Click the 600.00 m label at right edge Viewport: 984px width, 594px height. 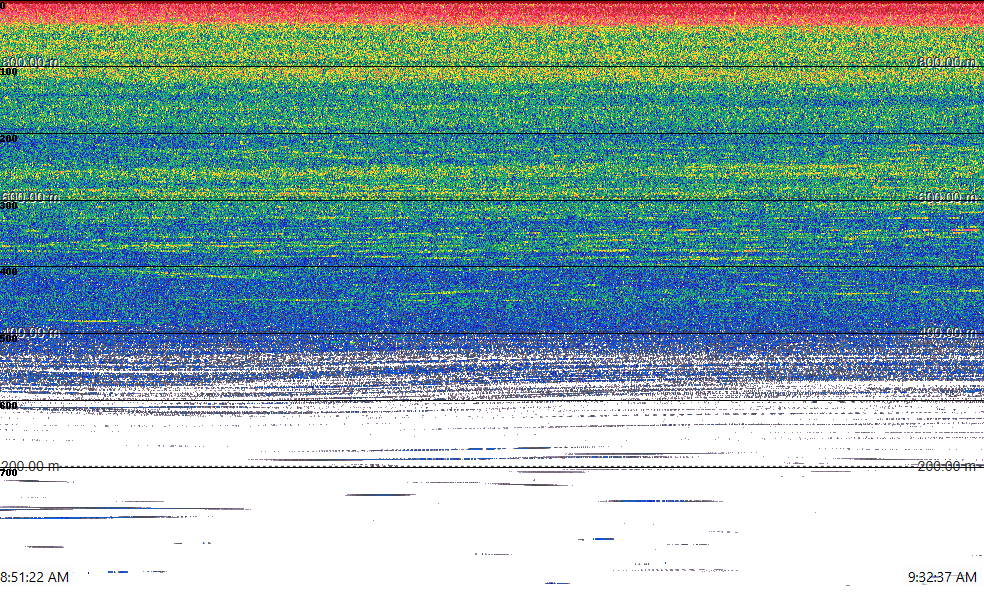[948, 196]
